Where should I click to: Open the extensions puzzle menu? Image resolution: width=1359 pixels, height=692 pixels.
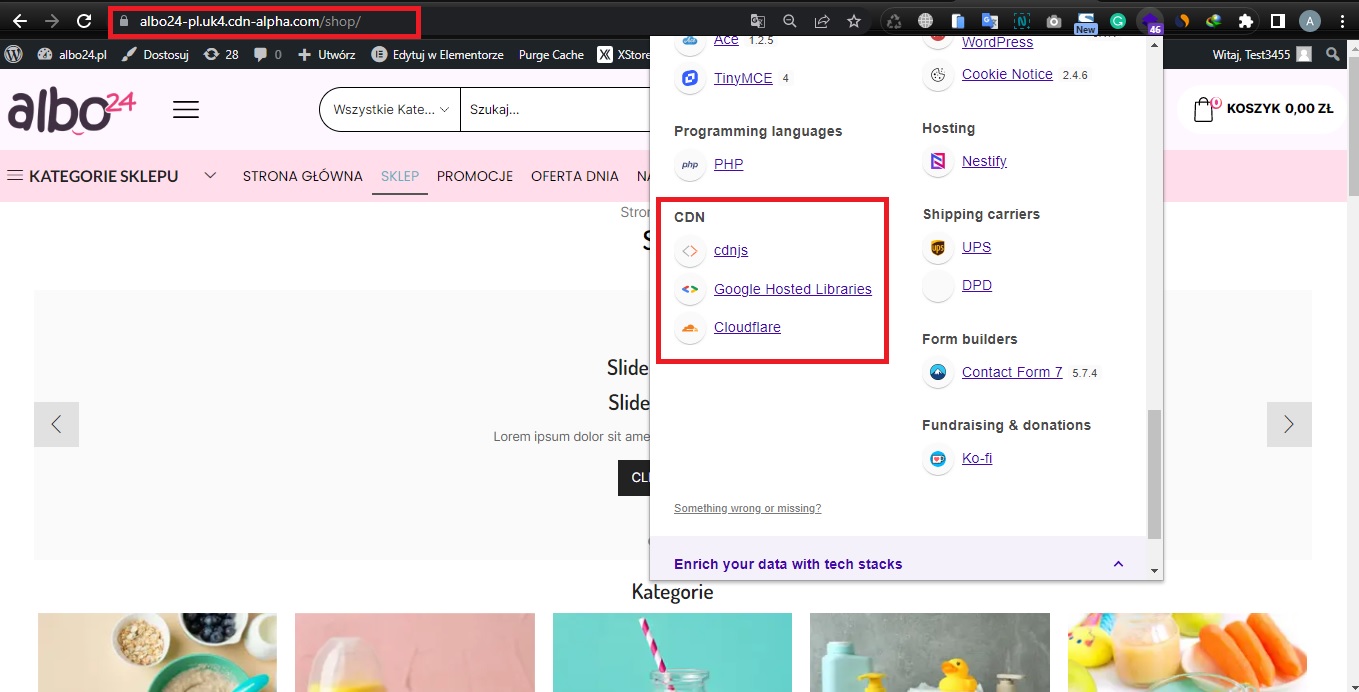[1245, 21]
